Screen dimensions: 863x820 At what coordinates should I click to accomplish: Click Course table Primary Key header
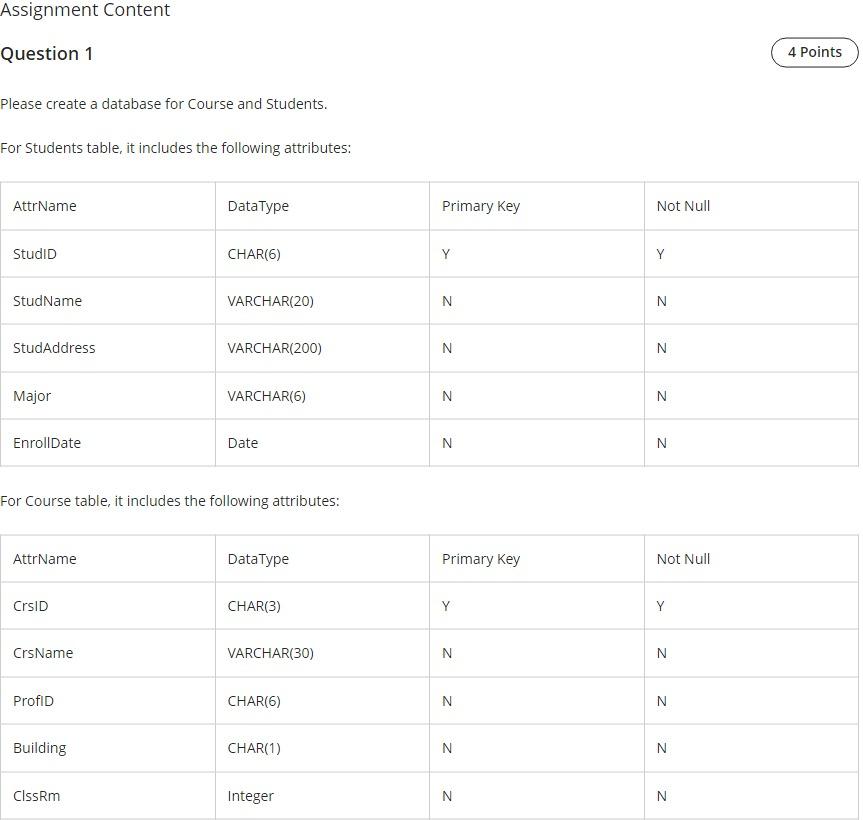537,559
